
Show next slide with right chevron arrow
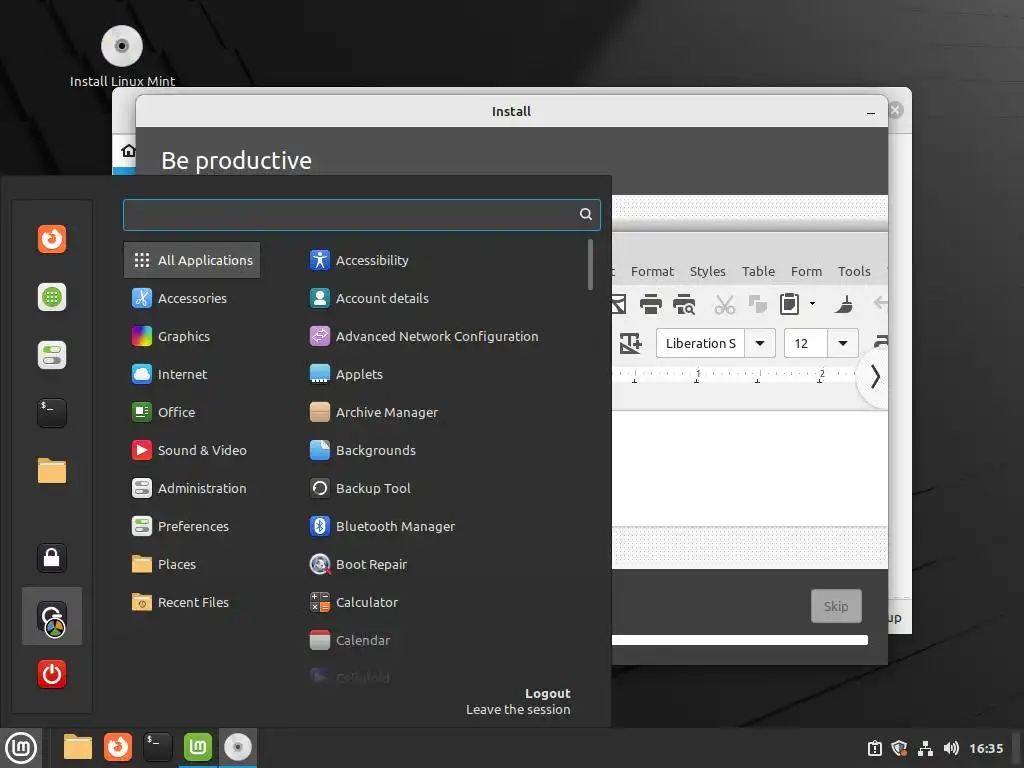[x=875, y=377]
